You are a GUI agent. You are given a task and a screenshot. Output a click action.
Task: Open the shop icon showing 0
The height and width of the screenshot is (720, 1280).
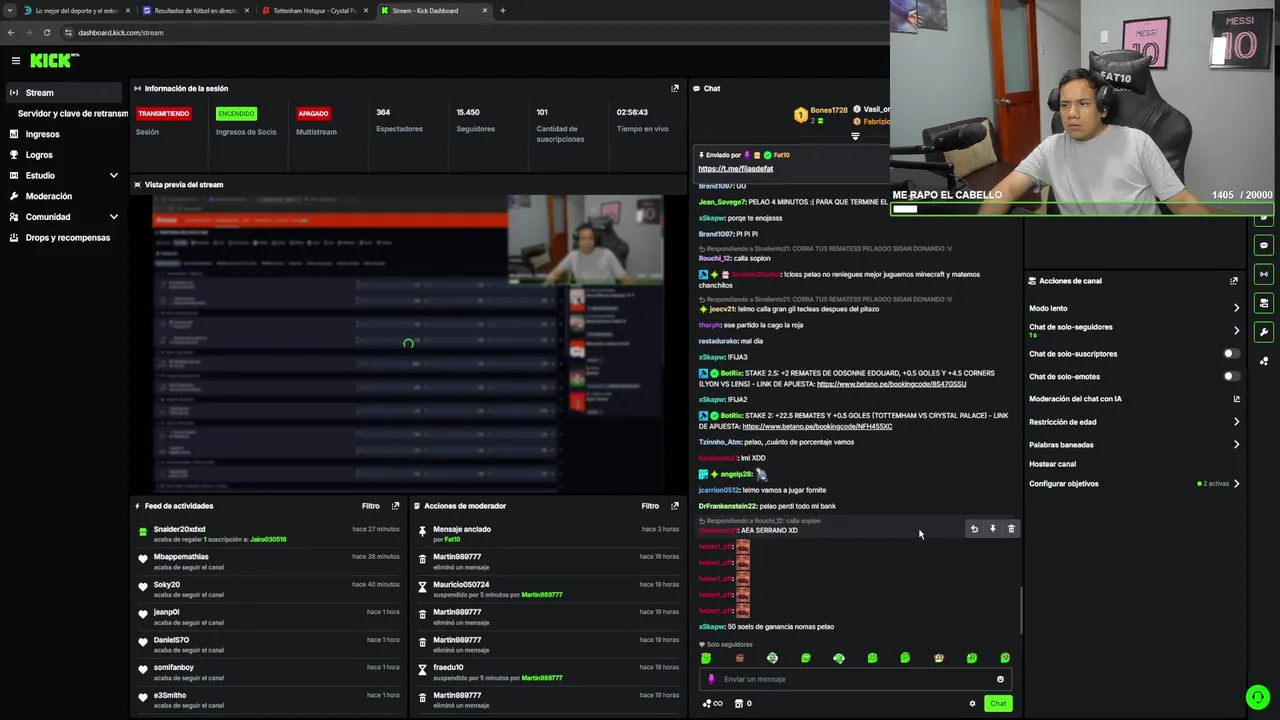(743, 704)
